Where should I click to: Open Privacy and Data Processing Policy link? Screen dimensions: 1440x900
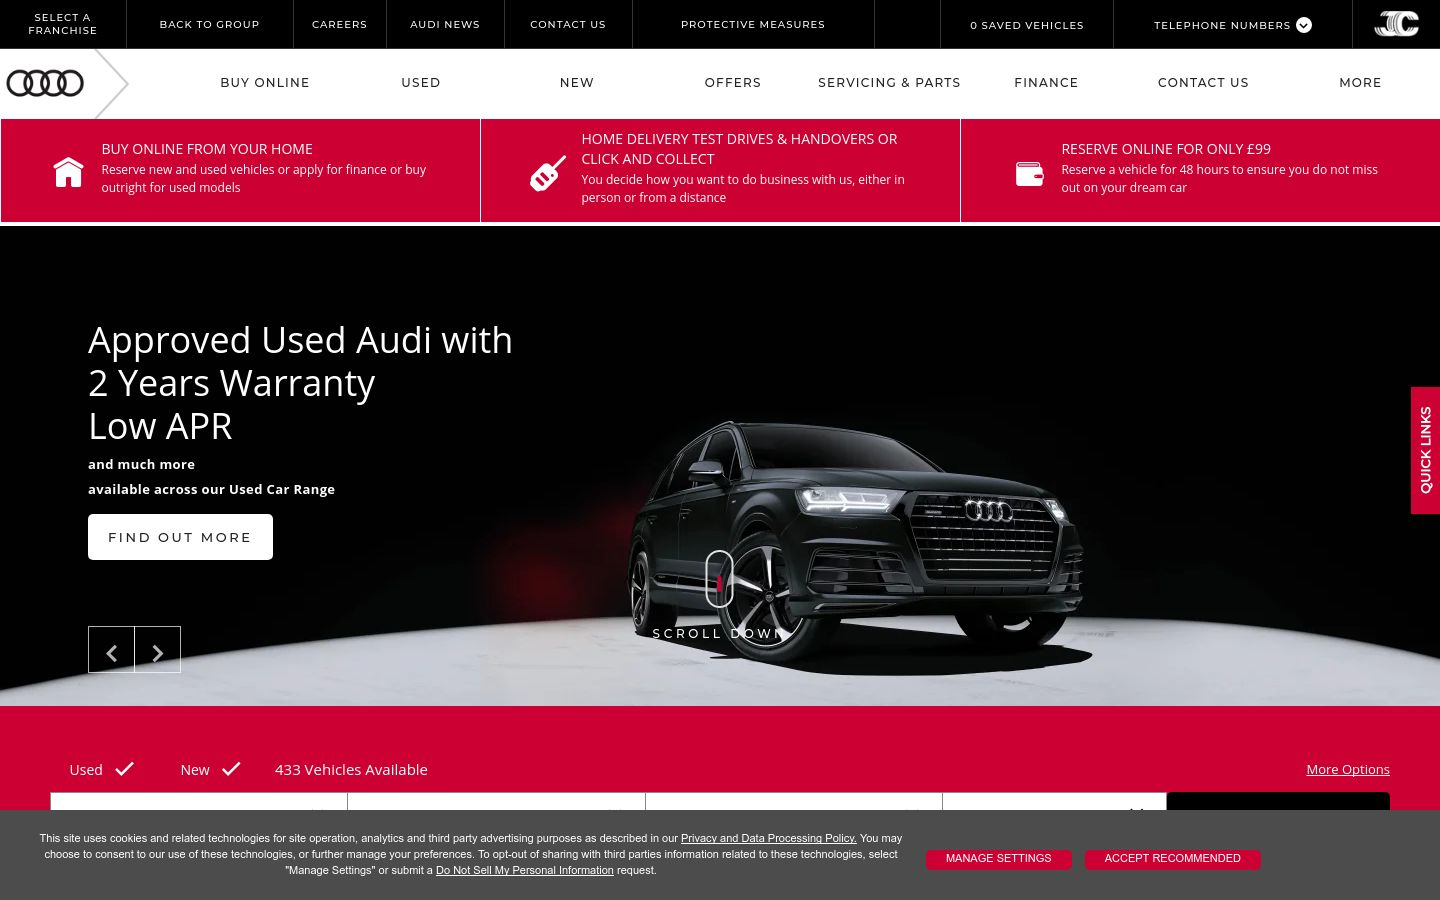(x=768, y=838)
